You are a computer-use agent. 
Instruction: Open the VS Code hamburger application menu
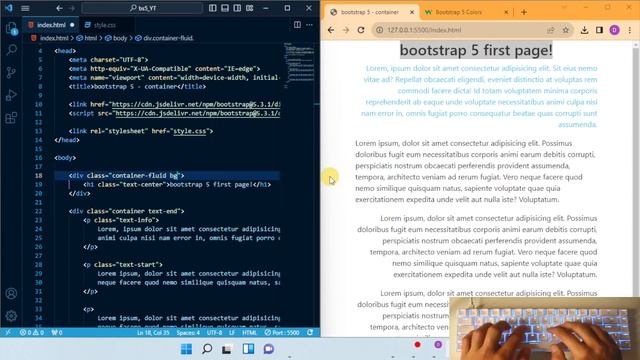point(25,8)
